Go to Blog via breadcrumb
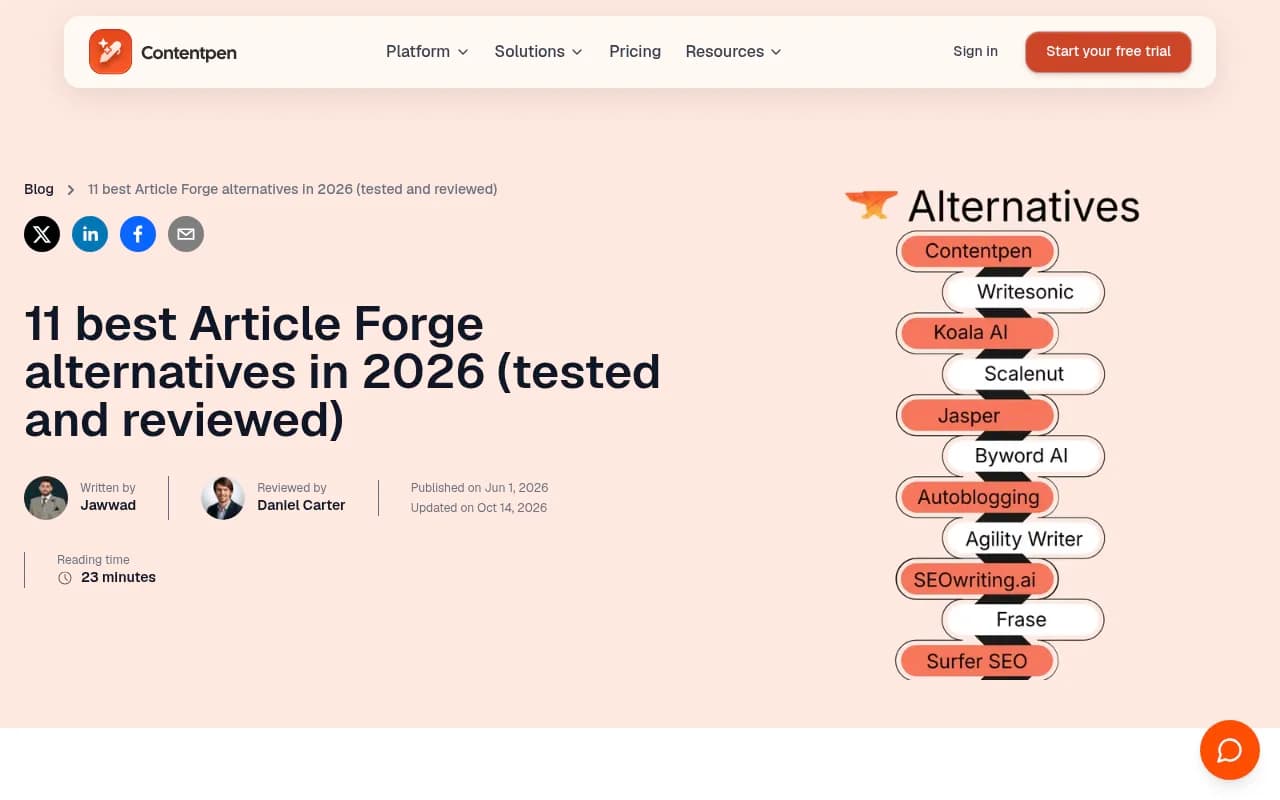 click(x=39, y=190)
